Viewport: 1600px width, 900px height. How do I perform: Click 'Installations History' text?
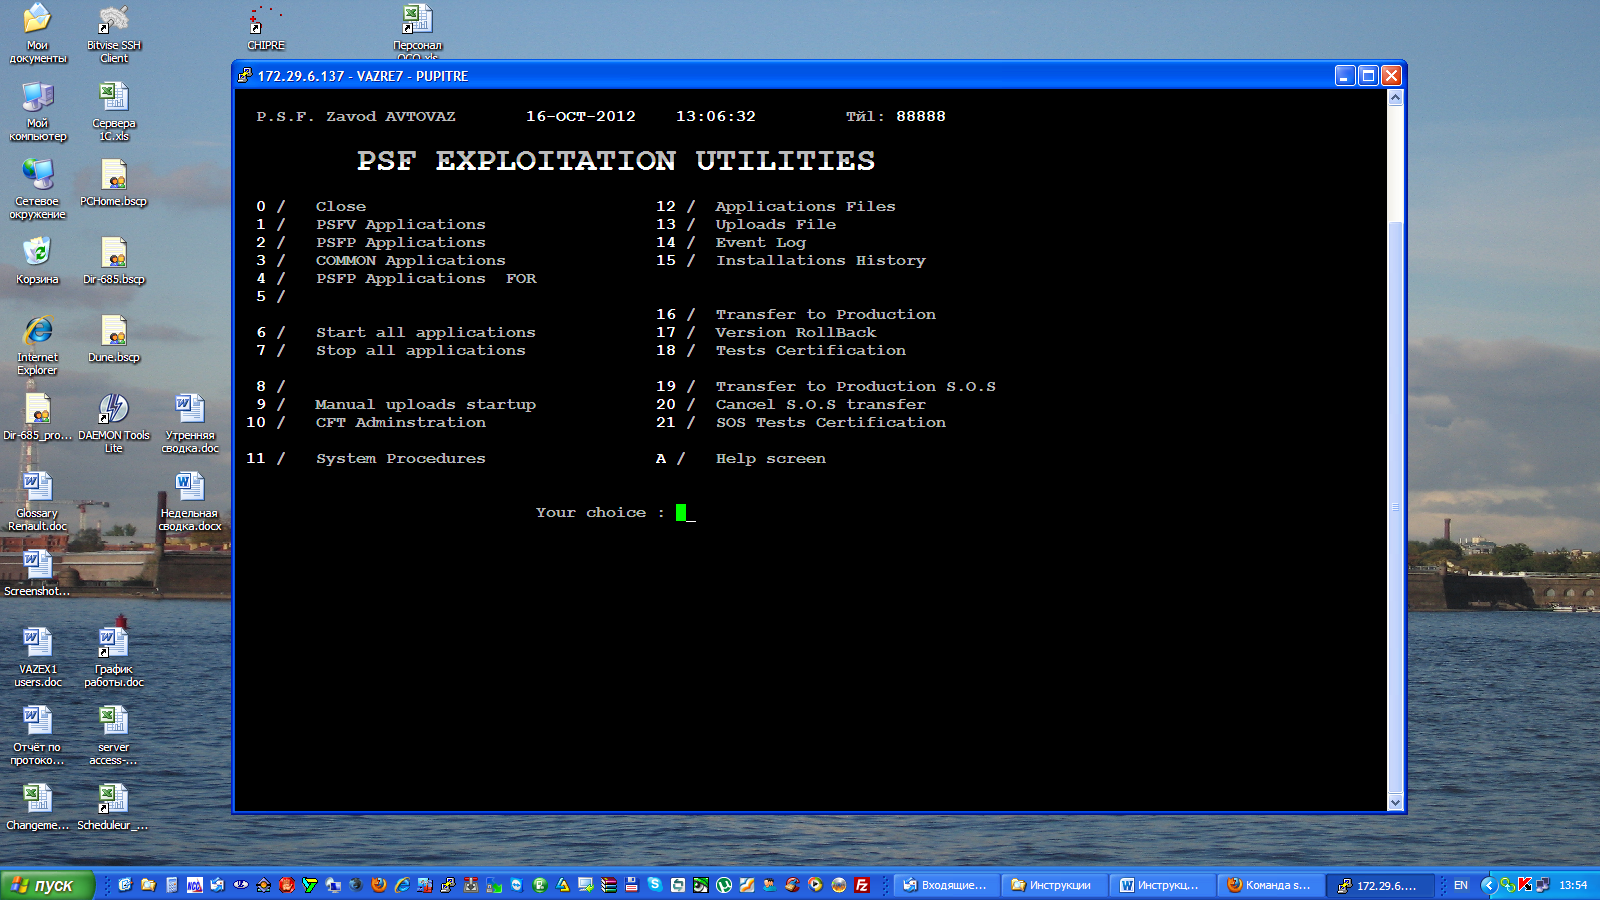[820, 260]
